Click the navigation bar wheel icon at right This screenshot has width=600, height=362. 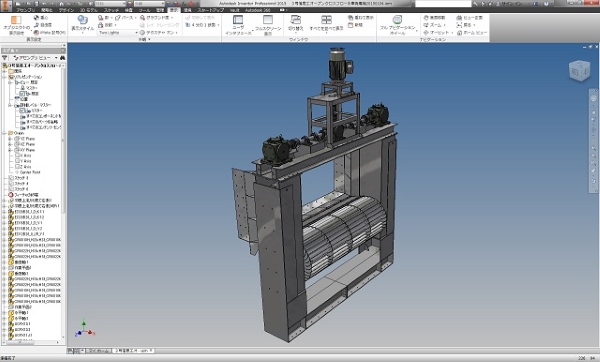pyautogui.click(x=593, y=99)
